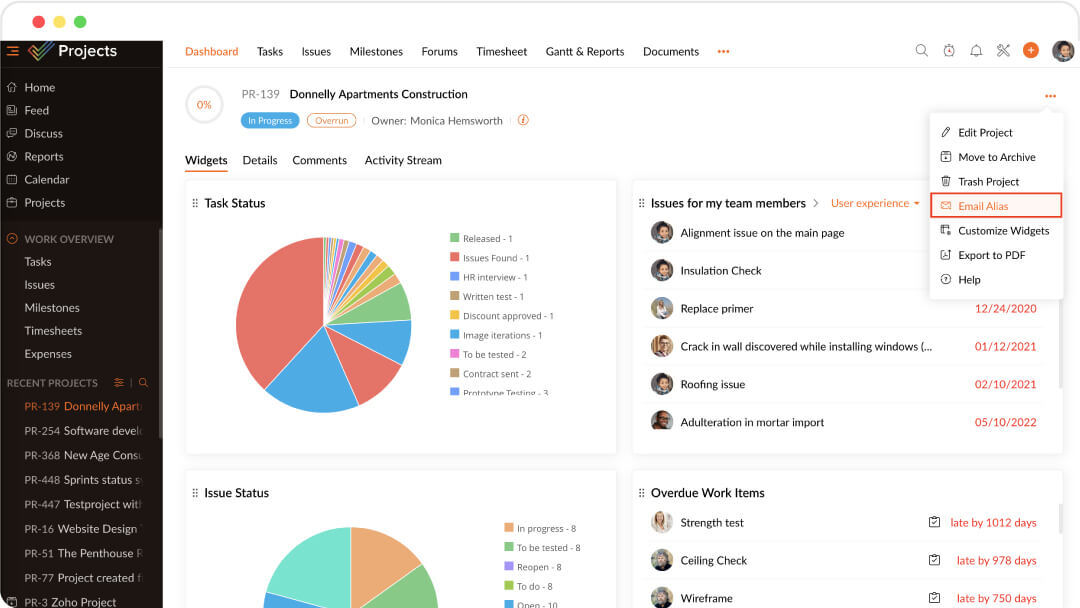1080x608 pixels.
Task: Click the 0% progress circle
Action: click(204, 104)
